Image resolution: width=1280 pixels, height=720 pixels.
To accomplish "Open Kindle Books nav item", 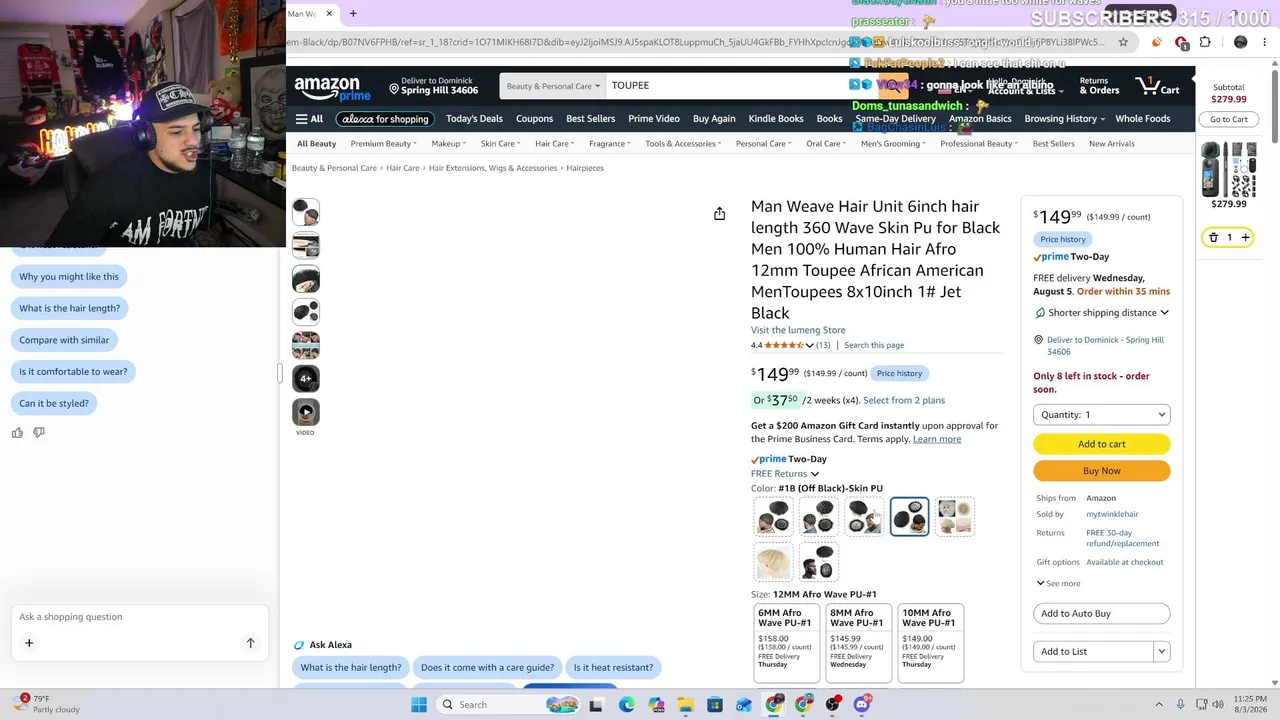I will pos(776,119).
